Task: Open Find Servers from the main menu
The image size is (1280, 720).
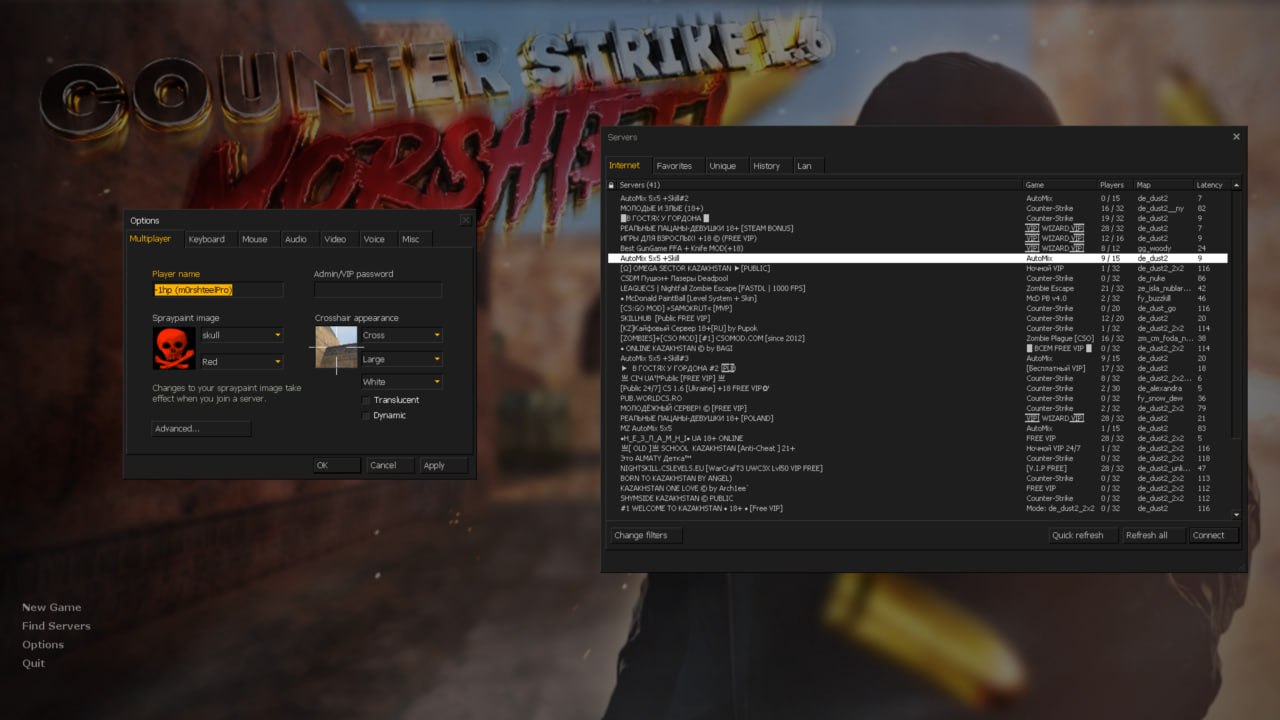Action: pos(56,626)
